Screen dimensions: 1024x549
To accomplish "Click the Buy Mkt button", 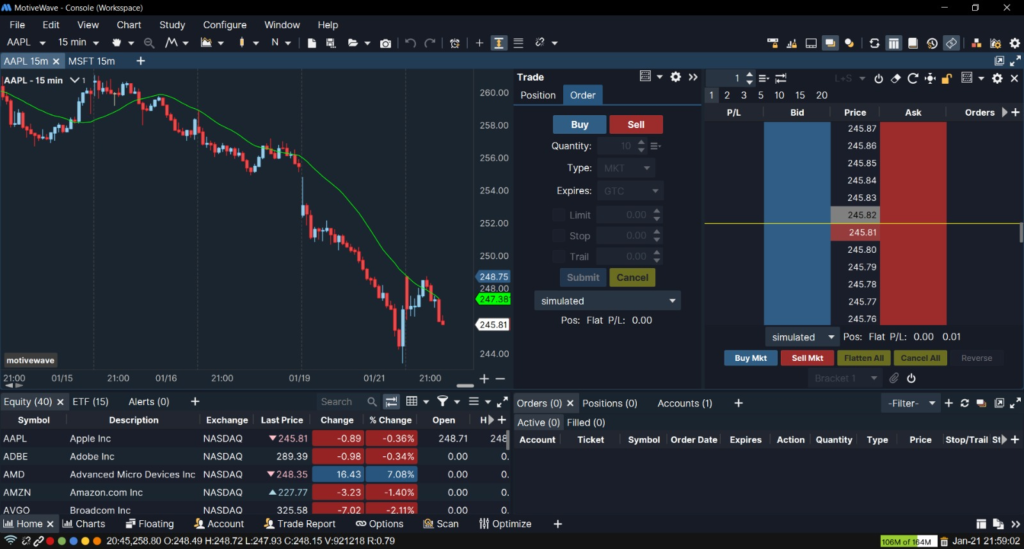I will click(x=750, y=358).
